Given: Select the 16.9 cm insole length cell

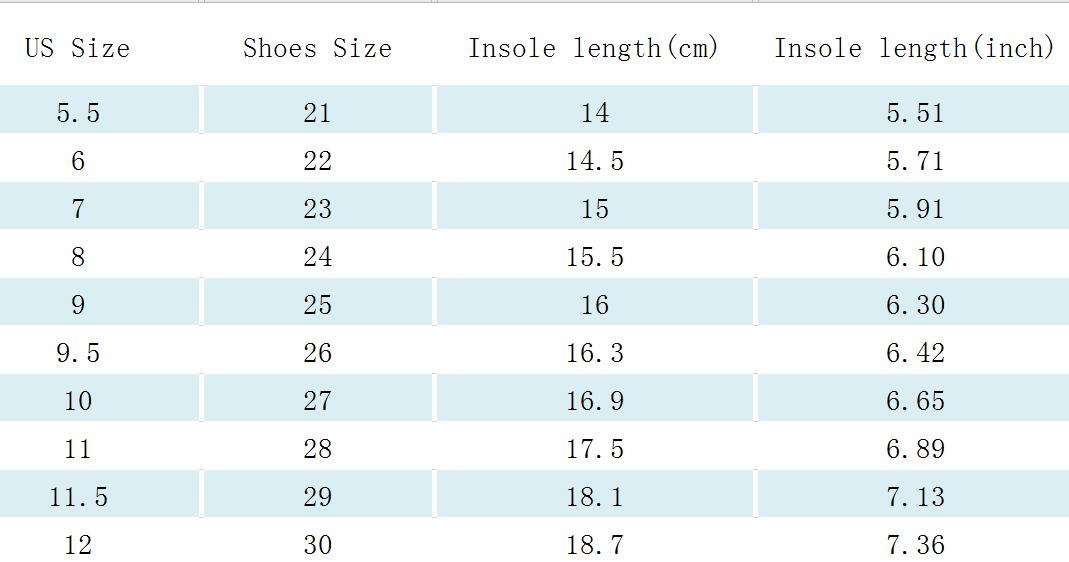Looking at the screenshot, I should (595, 401).
